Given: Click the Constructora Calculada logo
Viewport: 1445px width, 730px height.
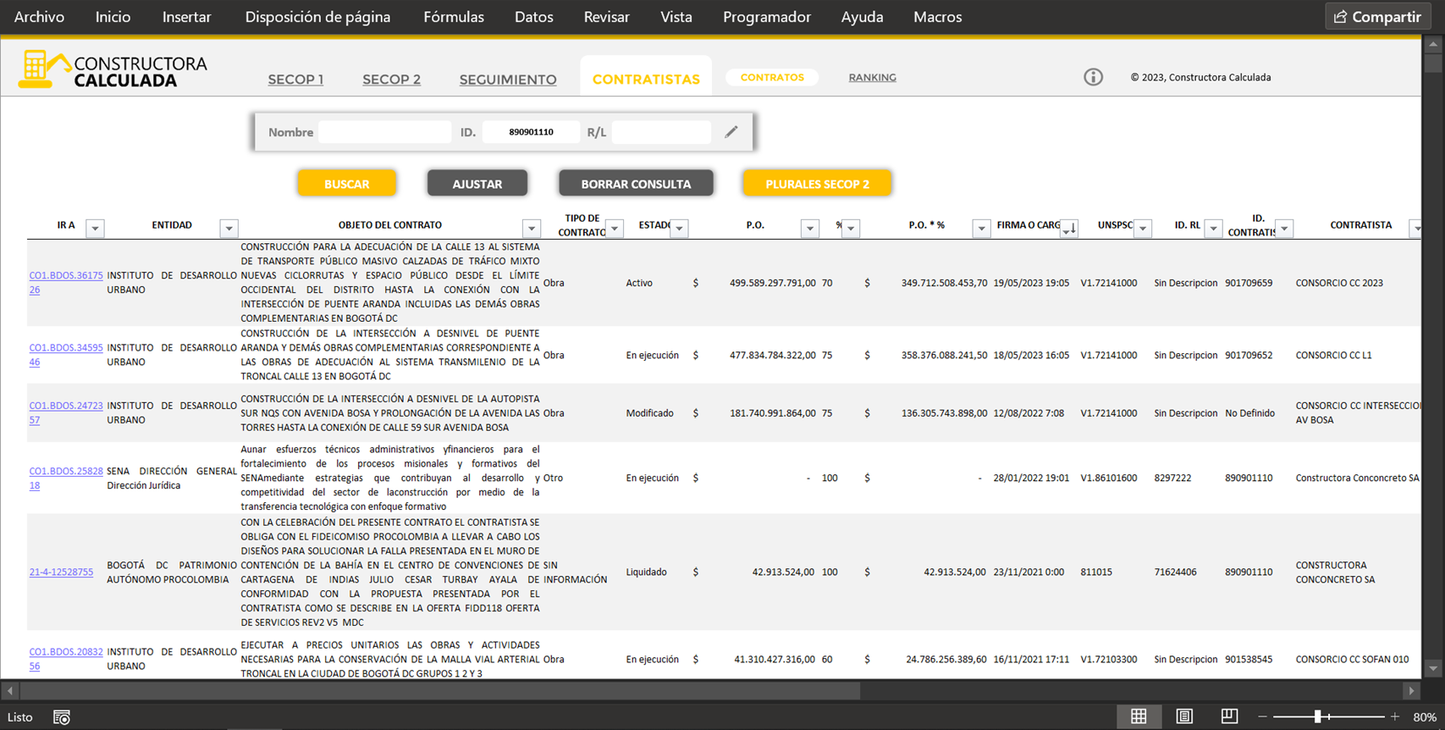Looking at the screenshot, I should [x=113, y=71].
